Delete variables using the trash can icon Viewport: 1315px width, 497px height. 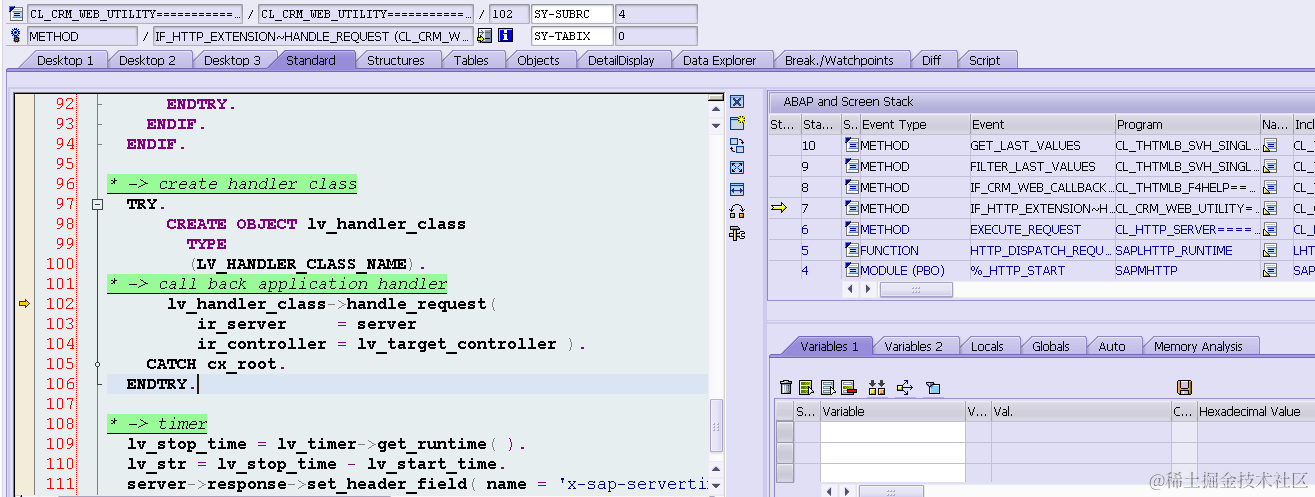[786, 387]
